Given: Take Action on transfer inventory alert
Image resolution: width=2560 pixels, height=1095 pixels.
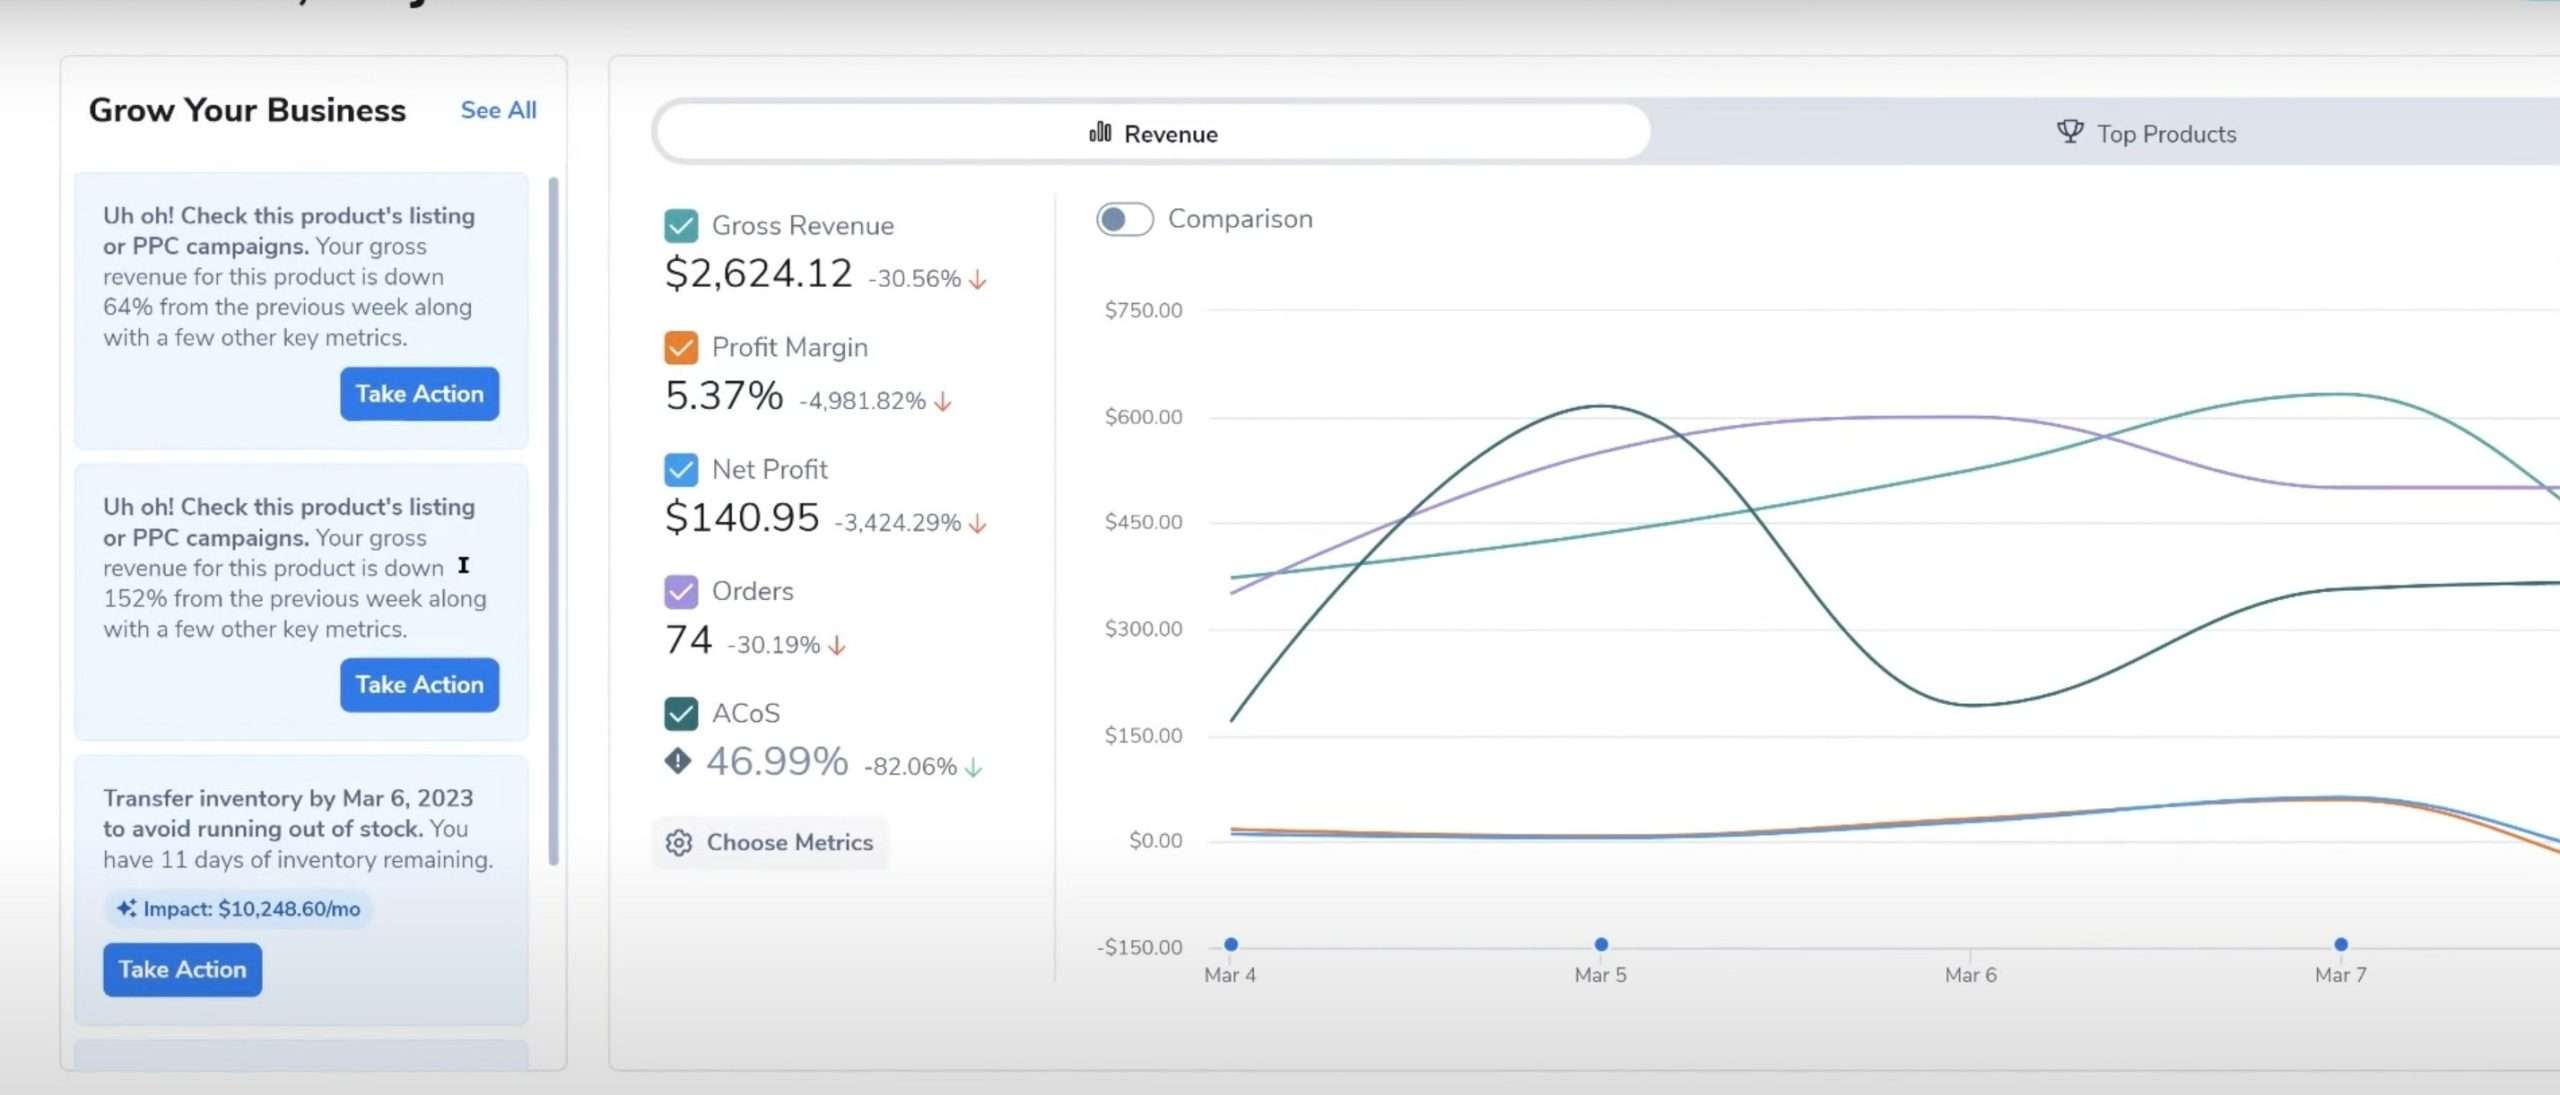Looking at the screenshot, I should pos(182,970).
